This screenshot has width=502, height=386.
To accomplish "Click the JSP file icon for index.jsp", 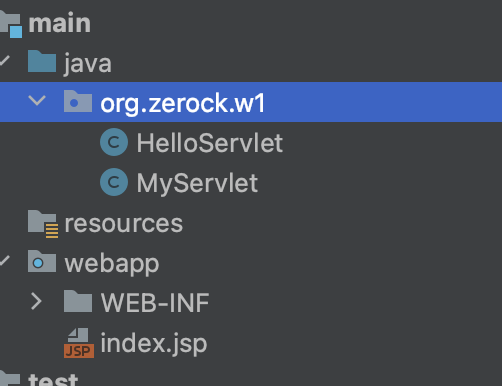I will click(79, 343).
